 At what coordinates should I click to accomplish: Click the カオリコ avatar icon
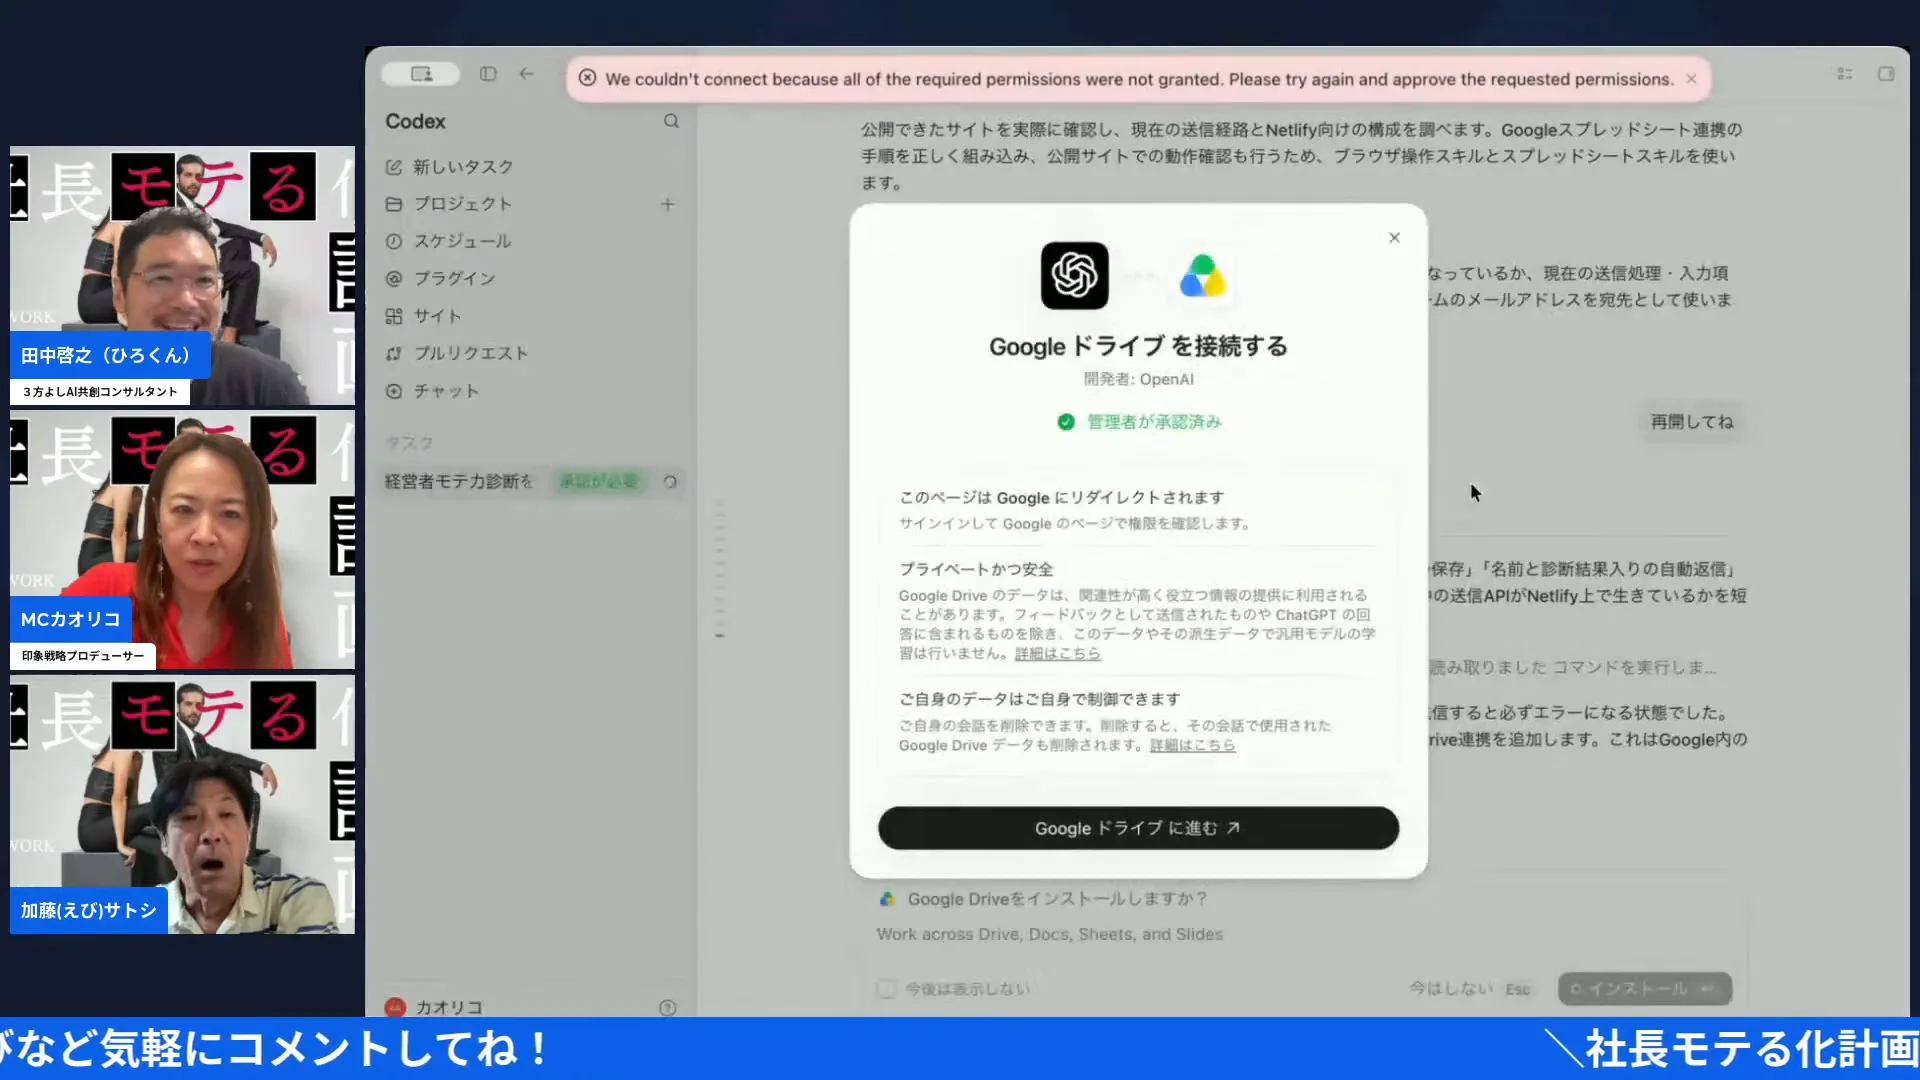(x=395, y=1007)
